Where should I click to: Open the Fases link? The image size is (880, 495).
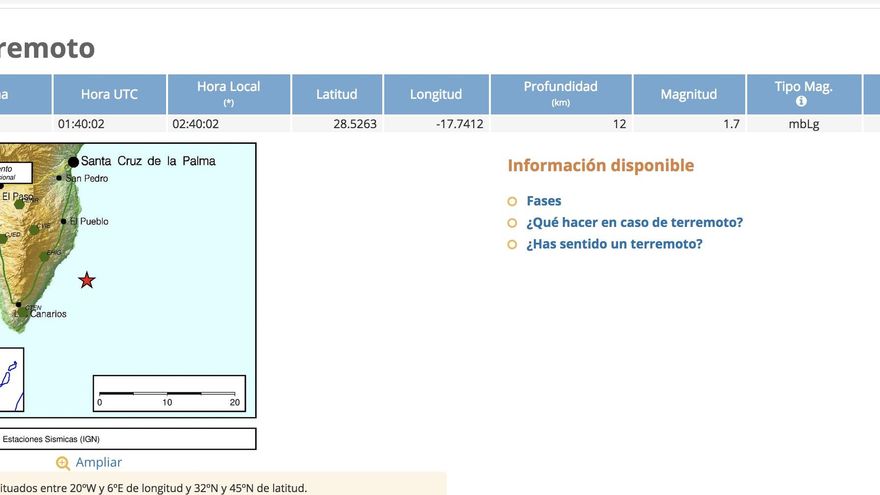[543, 201]
